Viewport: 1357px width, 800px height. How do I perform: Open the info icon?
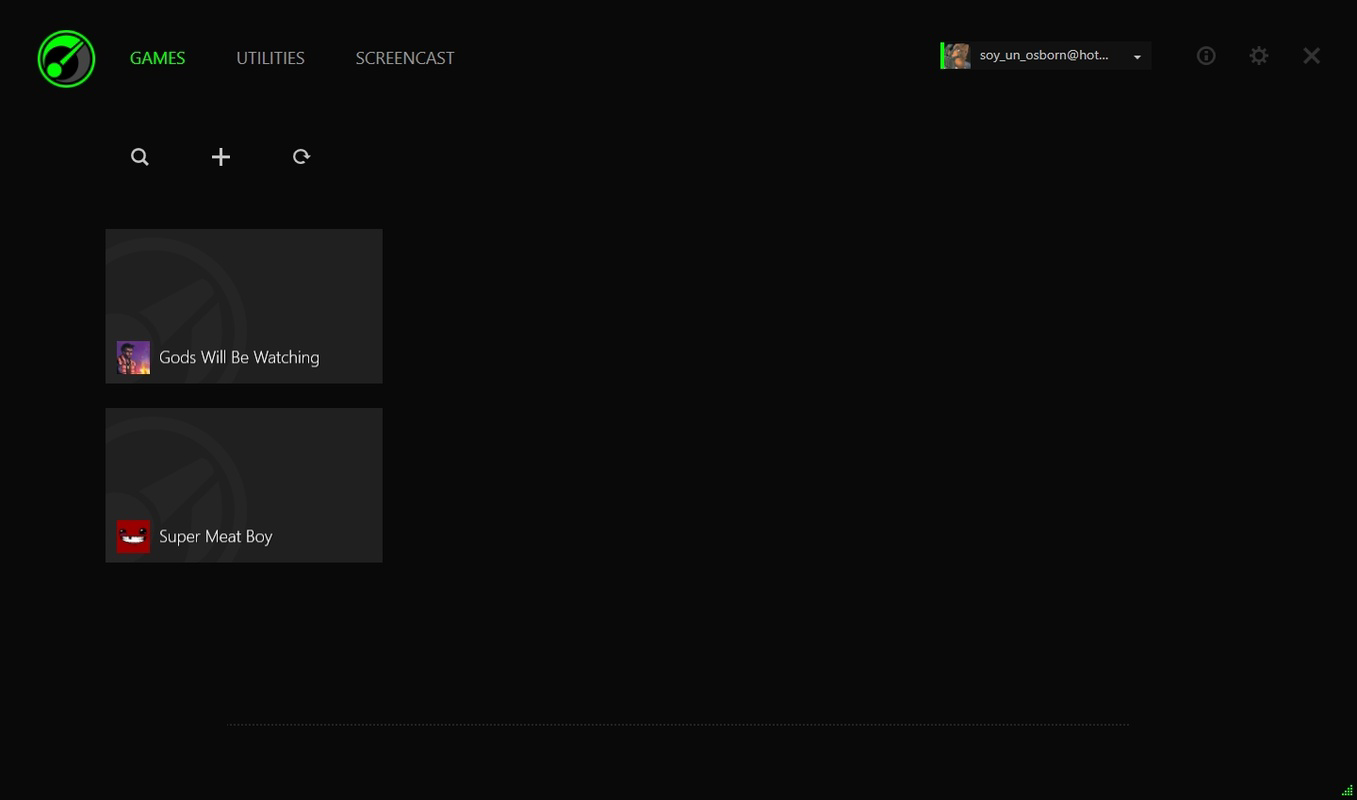1206,56
